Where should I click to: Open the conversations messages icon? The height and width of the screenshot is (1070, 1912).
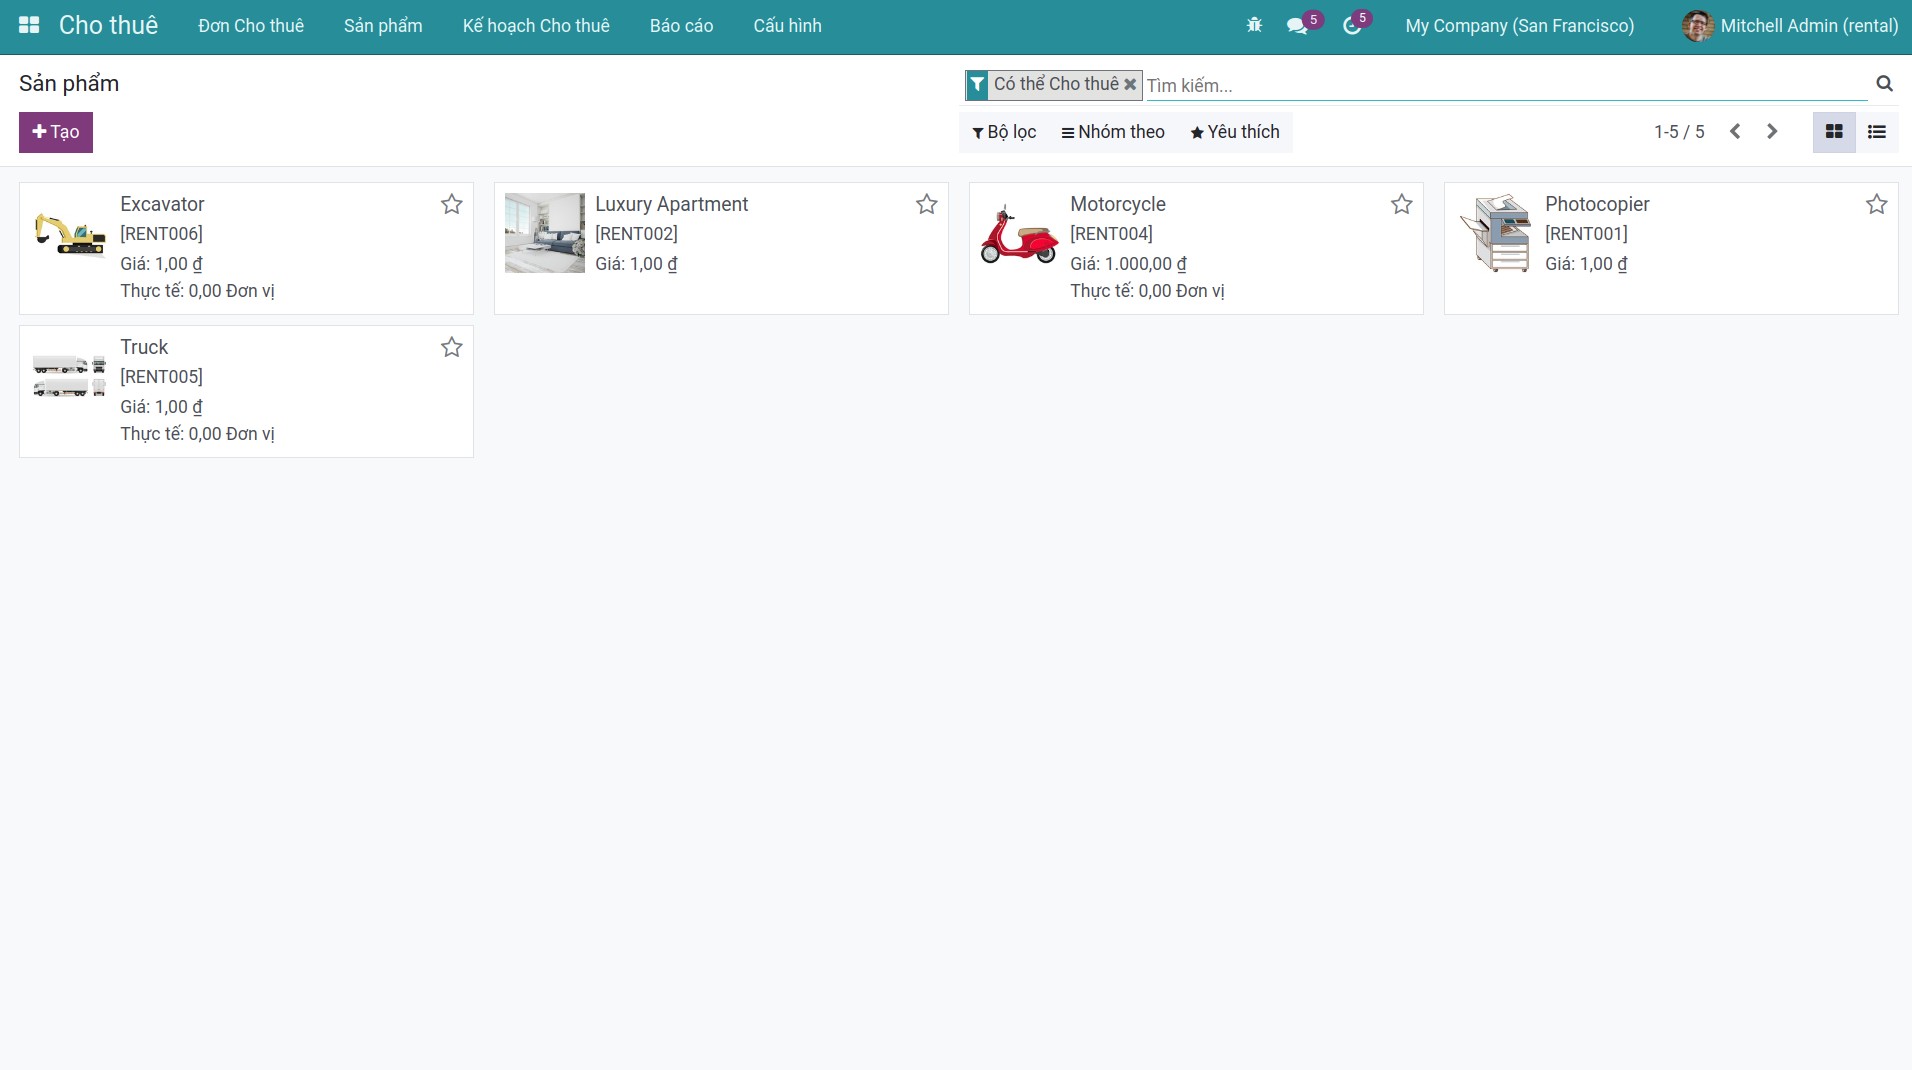pyautogui.click(x=1298, y=26)
